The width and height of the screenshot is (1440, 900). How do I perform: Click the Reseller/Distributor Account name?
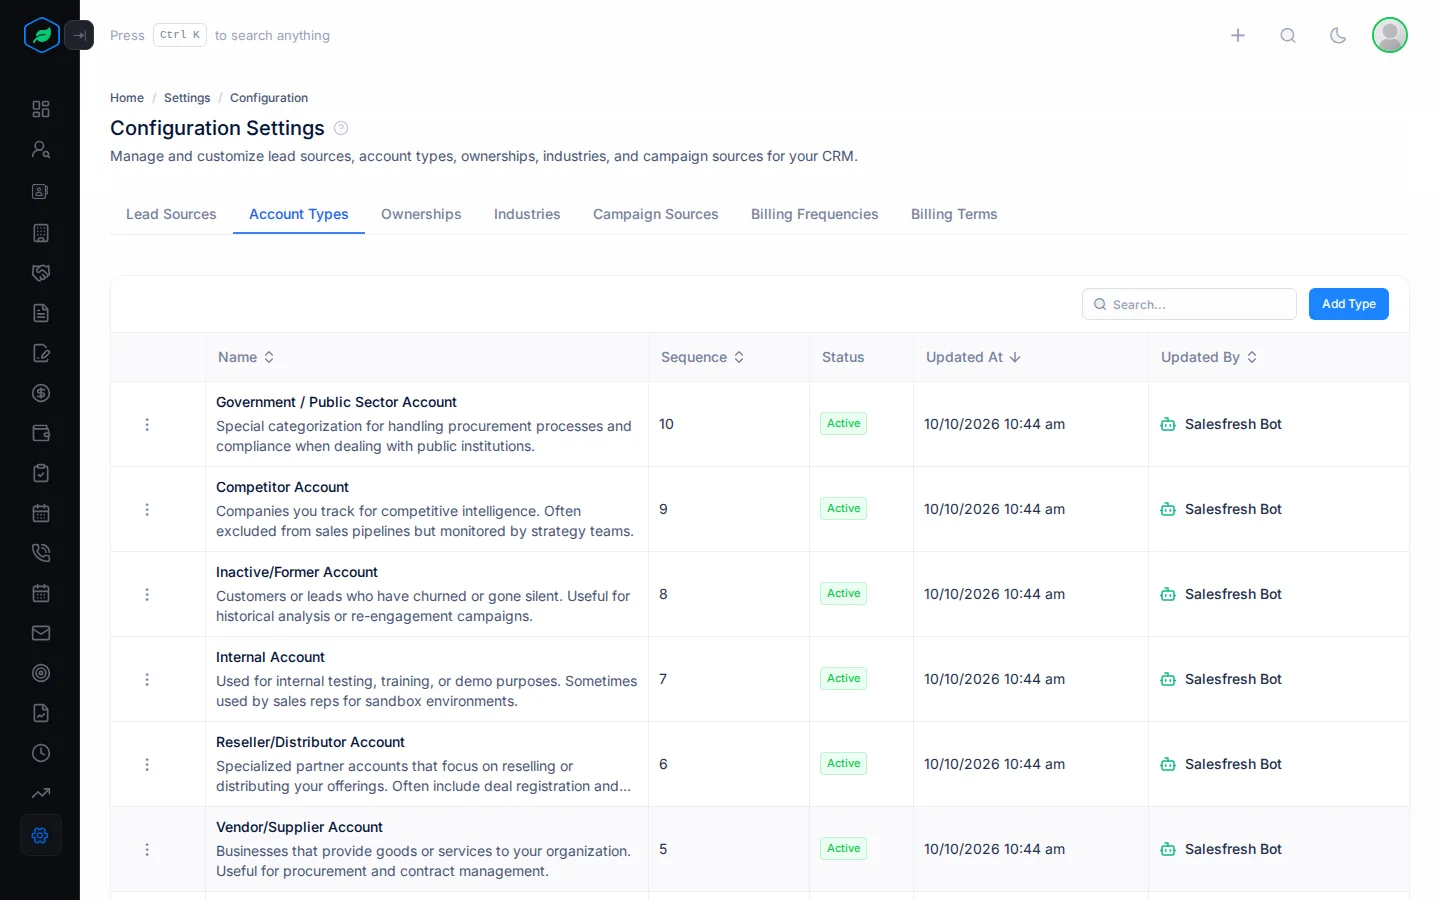tap(310, 742)
